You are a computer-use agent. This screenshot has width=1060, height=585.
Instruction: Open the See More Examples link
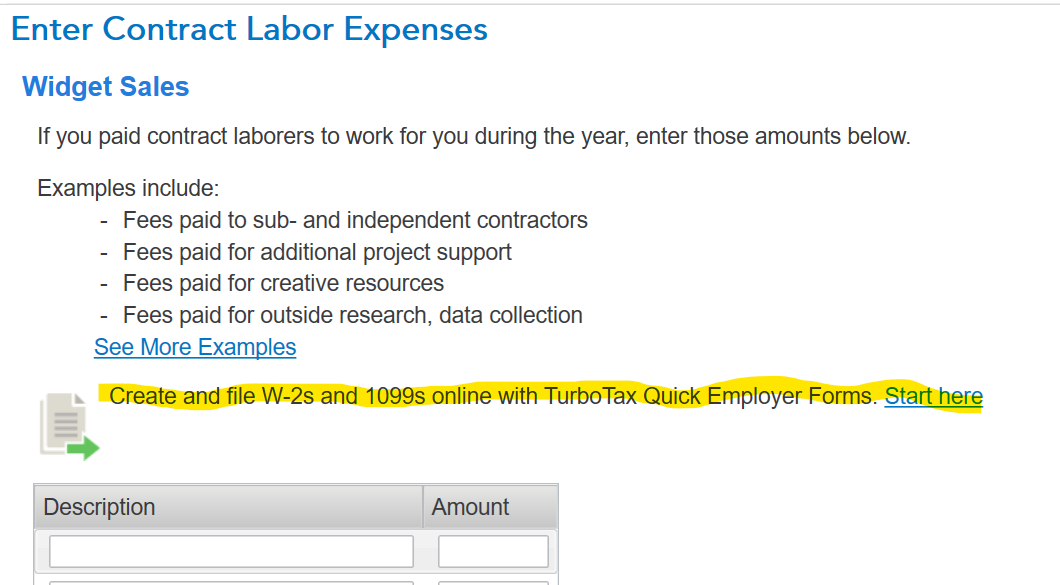coord(195,347)
